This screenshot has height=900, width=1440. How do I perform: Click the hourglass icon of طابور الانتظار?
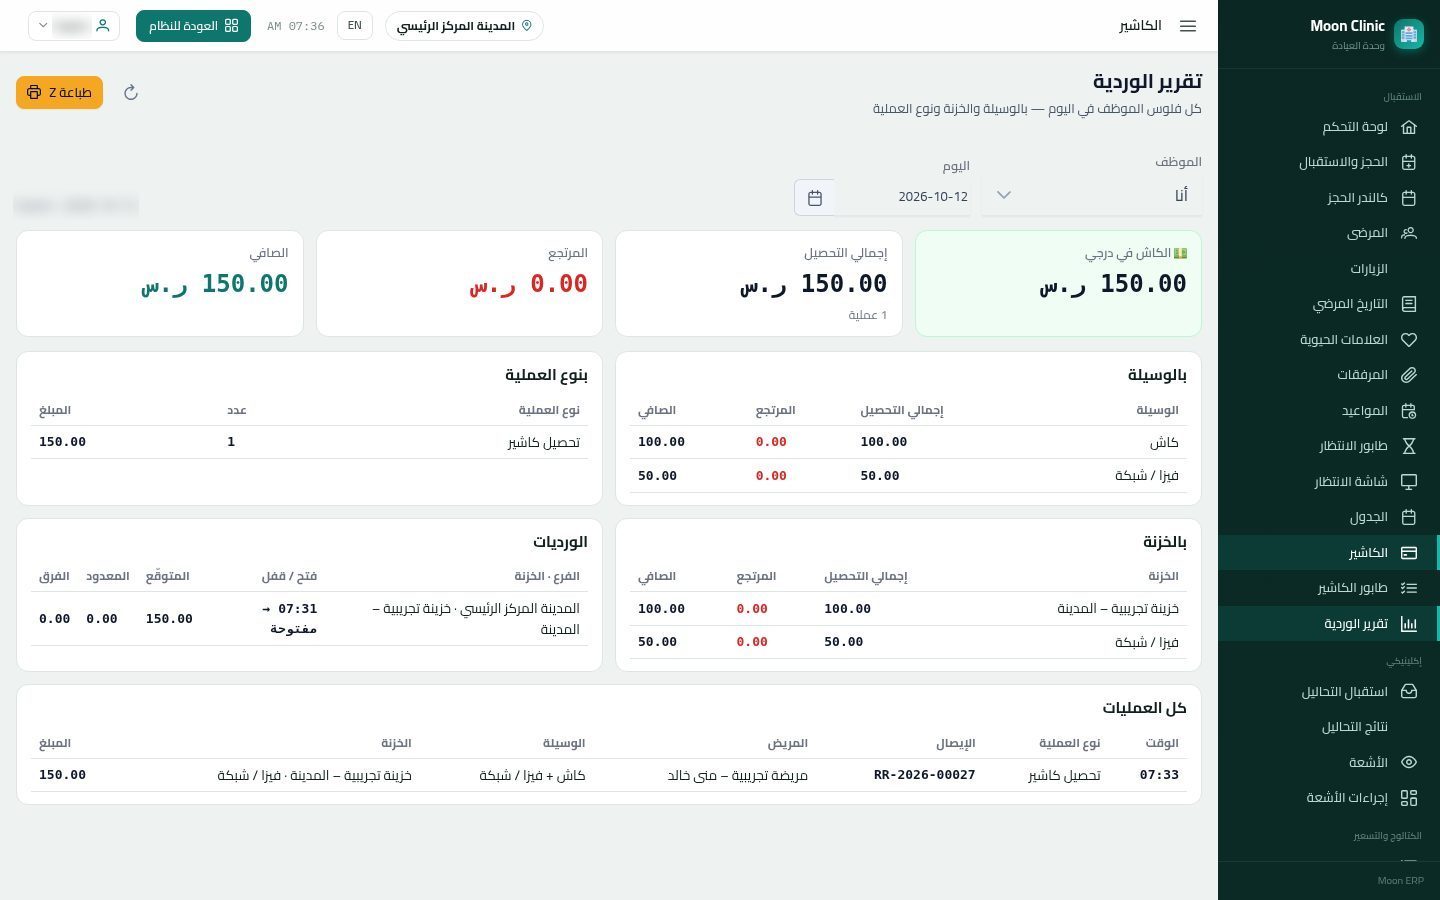point(1409,446)
